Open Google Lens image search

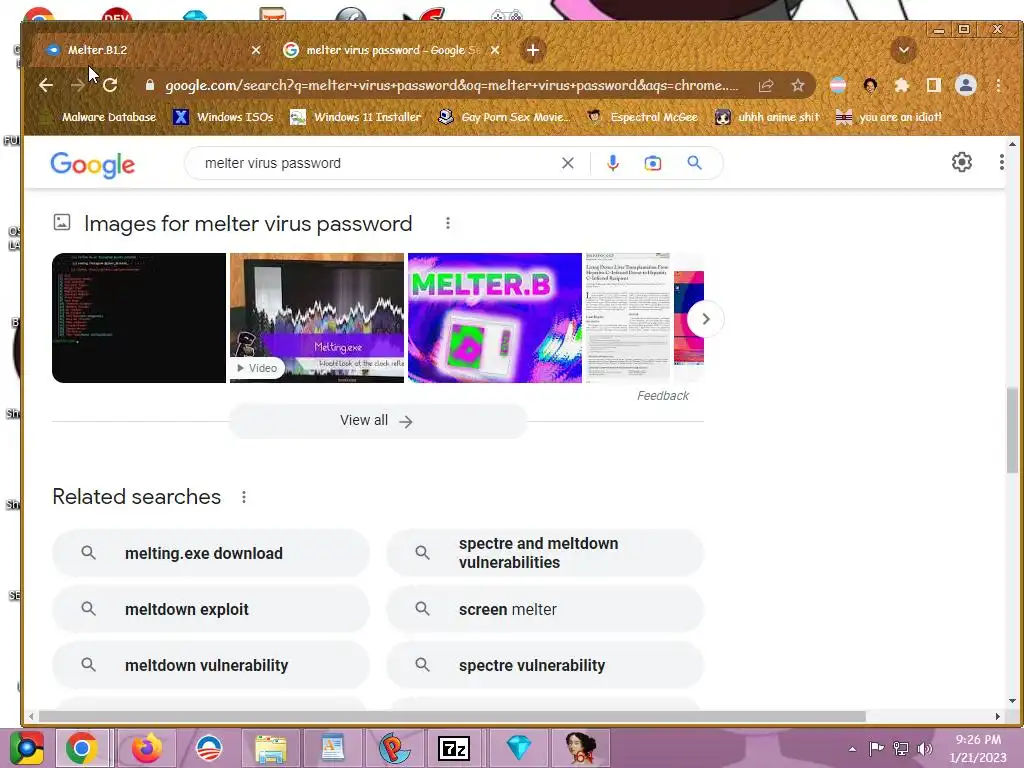coord(652,163)
